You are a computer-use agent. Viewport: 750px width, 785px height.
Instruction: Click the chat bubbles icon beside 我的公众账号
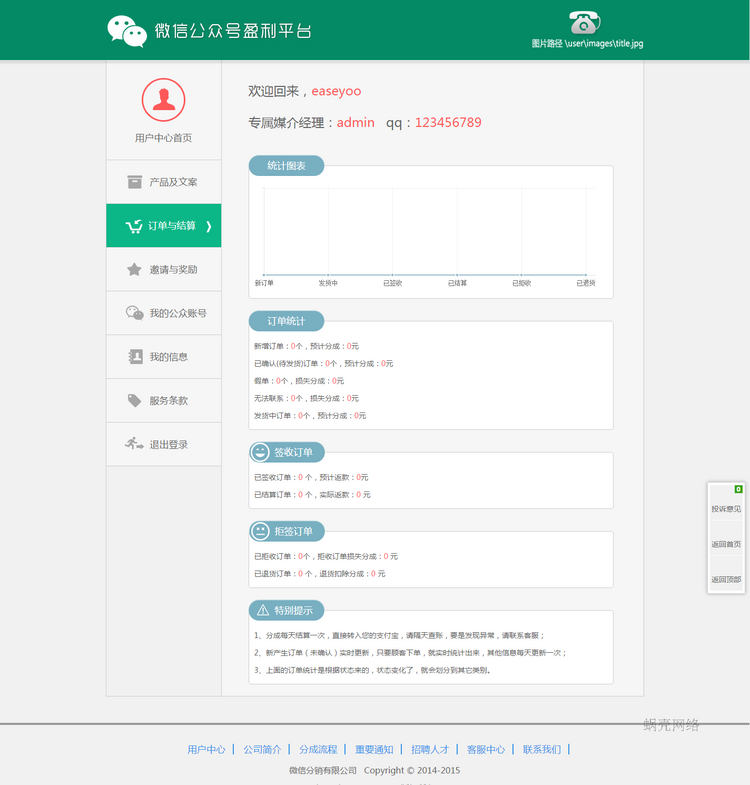[134, 313]
